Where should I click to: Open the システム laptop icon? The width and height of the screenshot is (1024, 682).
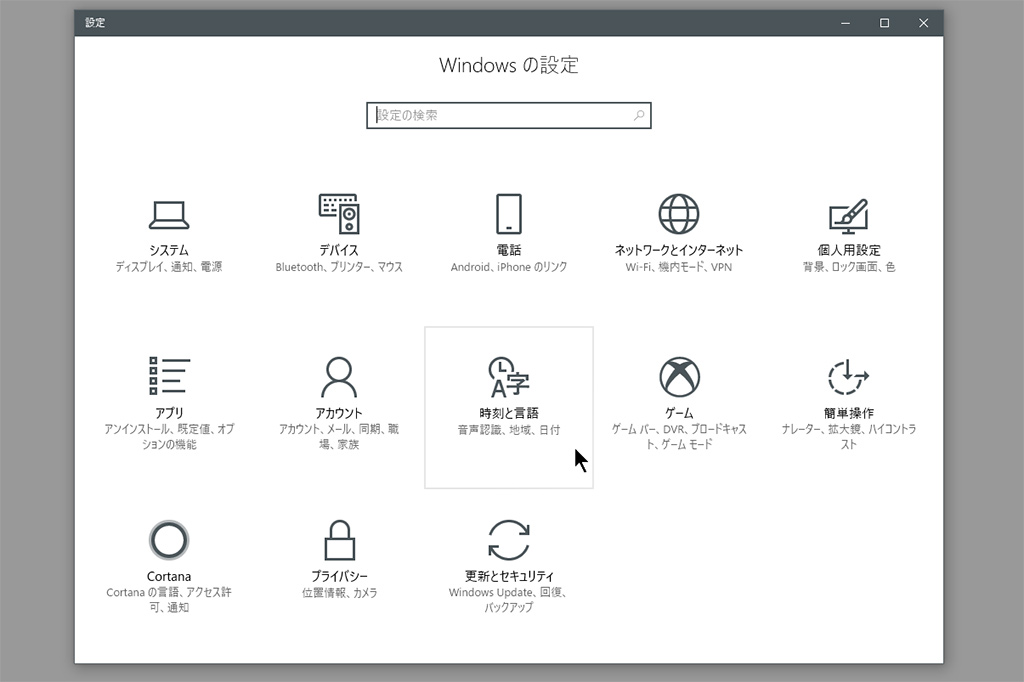169,215
